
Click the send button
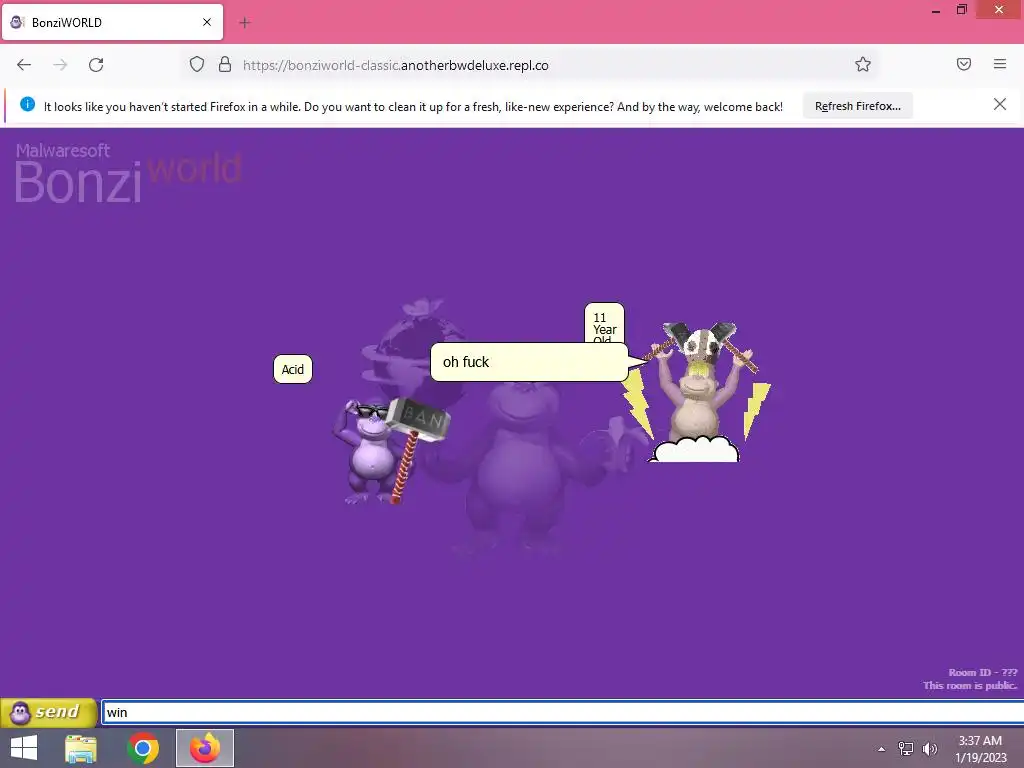click(x=49, y=712)
